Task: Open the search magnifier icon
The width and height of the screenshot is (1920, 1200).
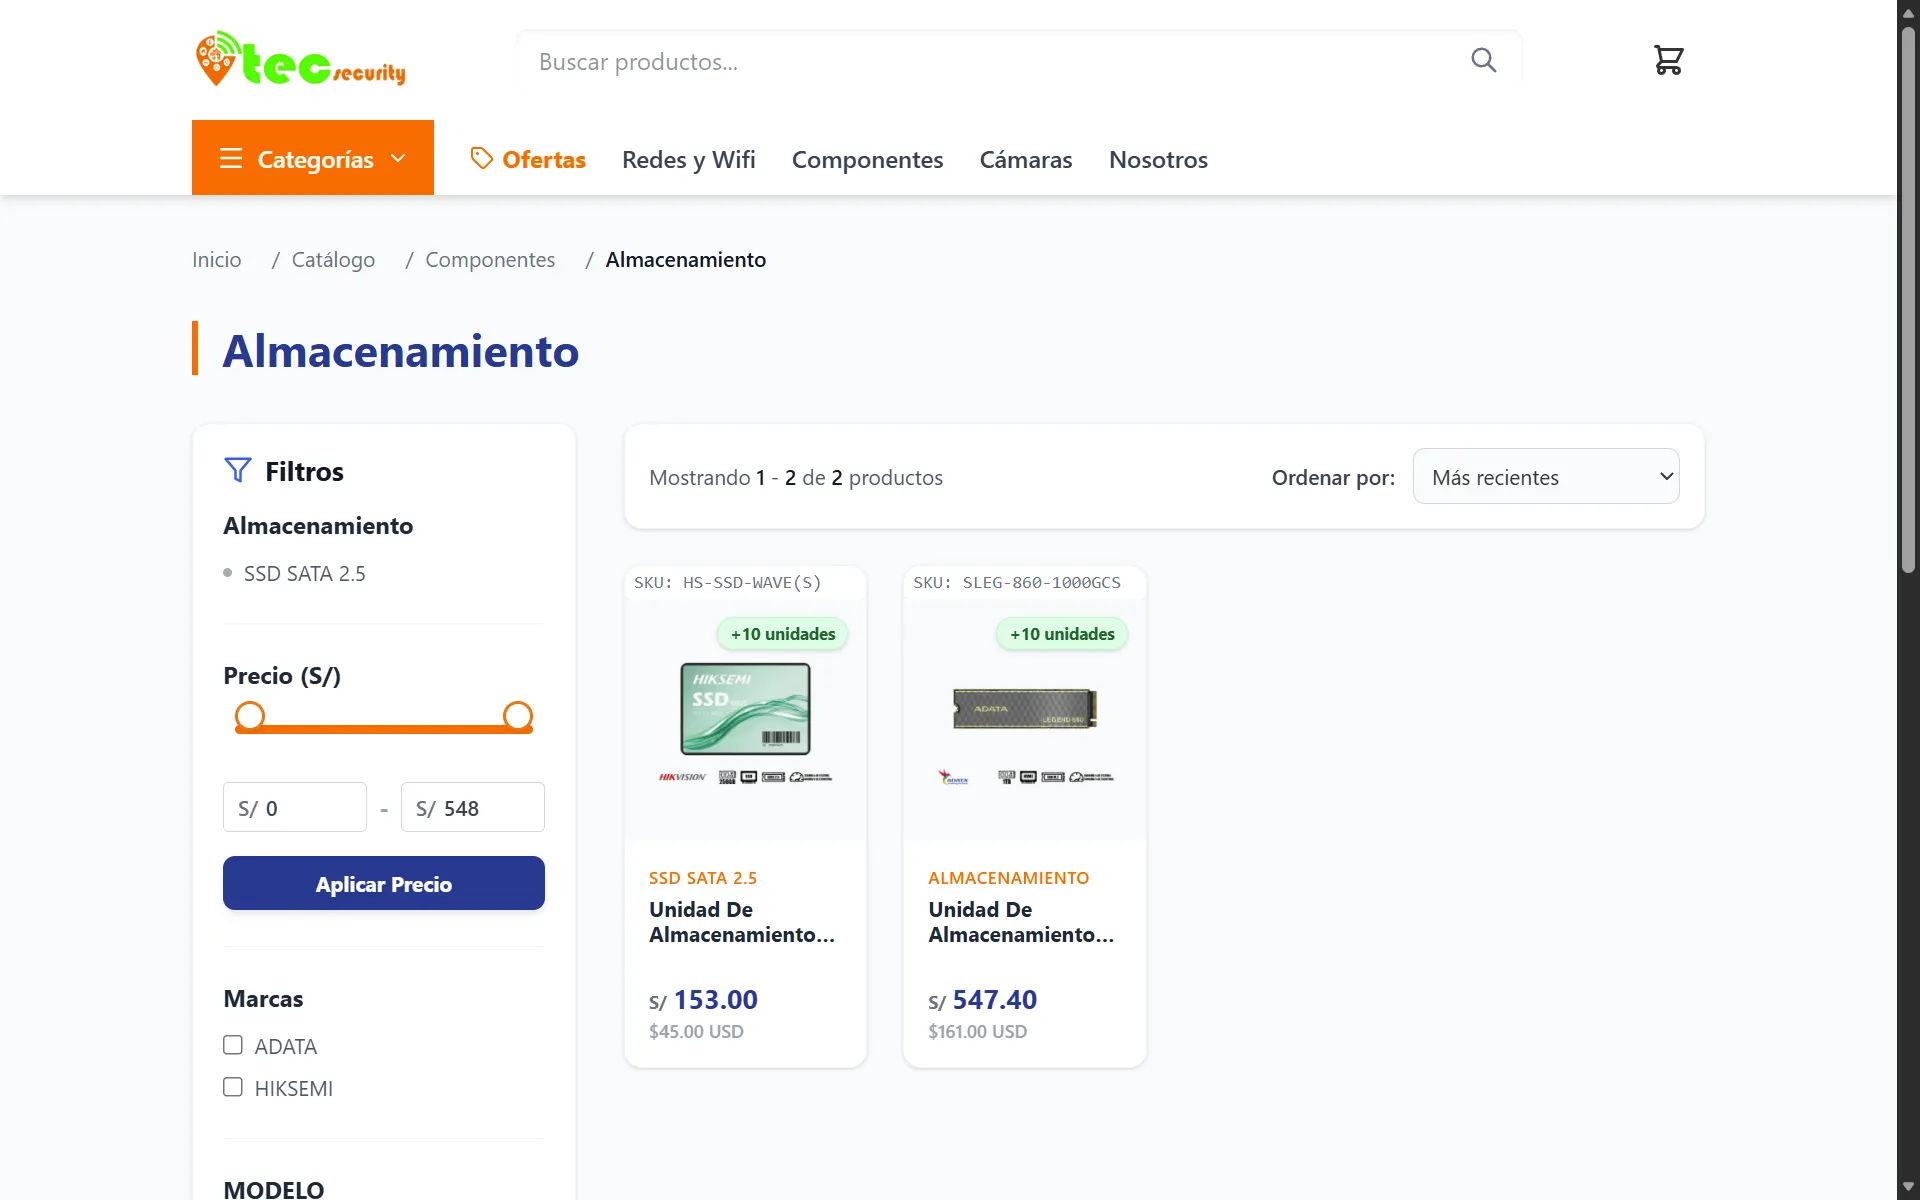Action: (1483, 60)
